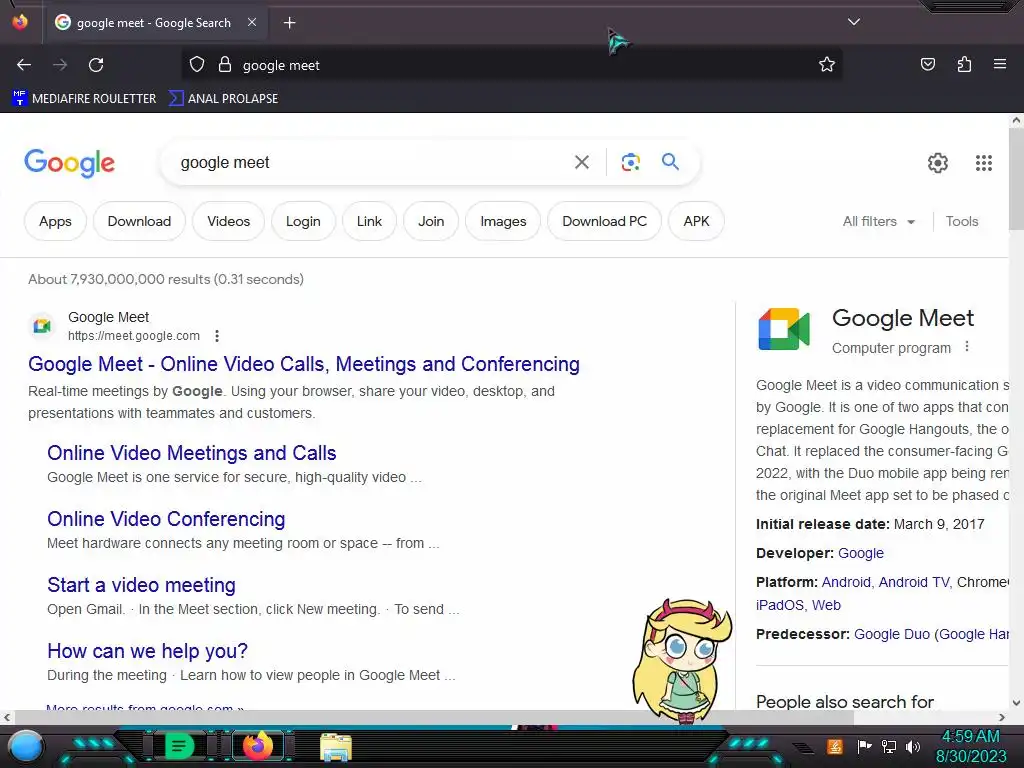
Task: Switch to Videos results
Action: [229, 221]
